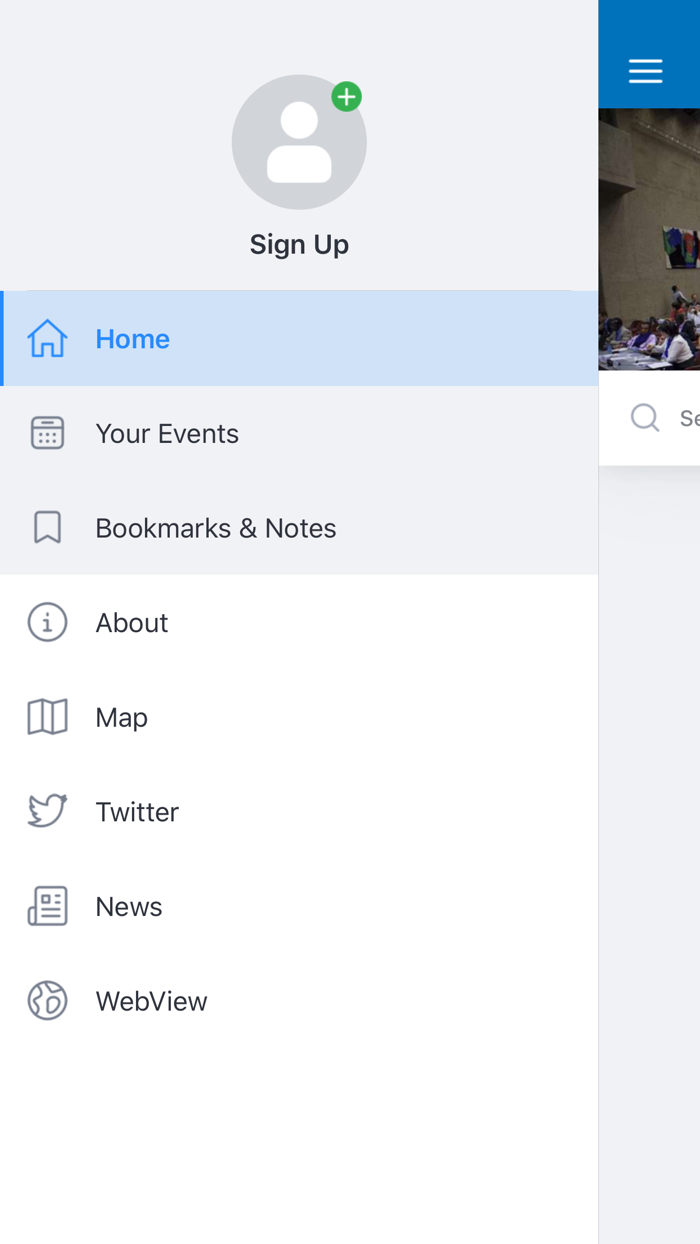Click the gray profile avatar placeholder
The height and width of the screenshot is (1244, 700).
point(299,142)
